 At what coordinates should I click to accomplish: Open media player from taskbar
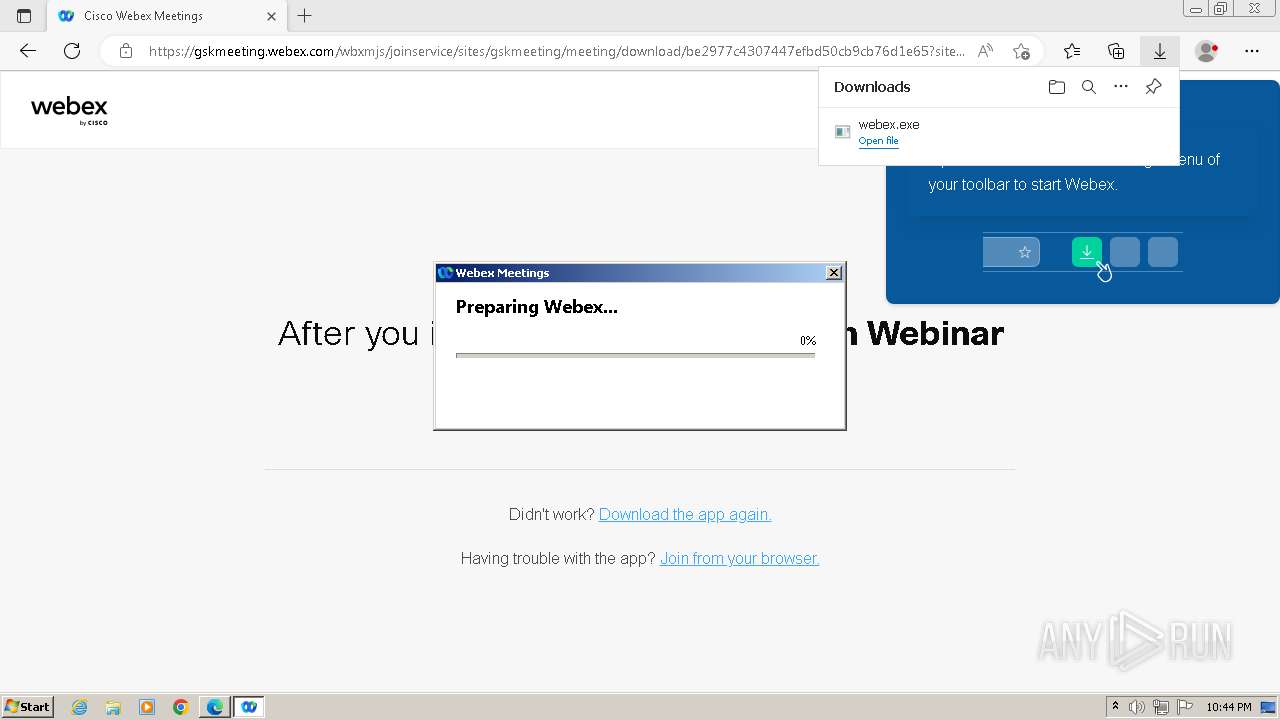coord(147,707)
